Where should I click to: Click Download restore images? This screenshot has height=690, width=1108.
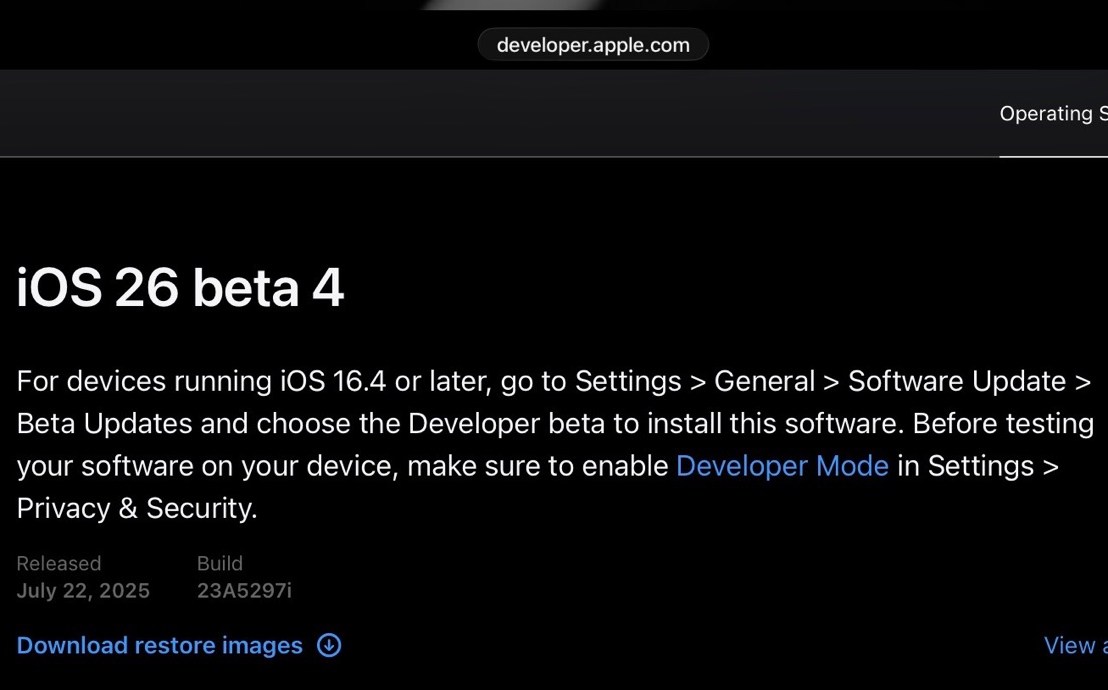(159, 645)
